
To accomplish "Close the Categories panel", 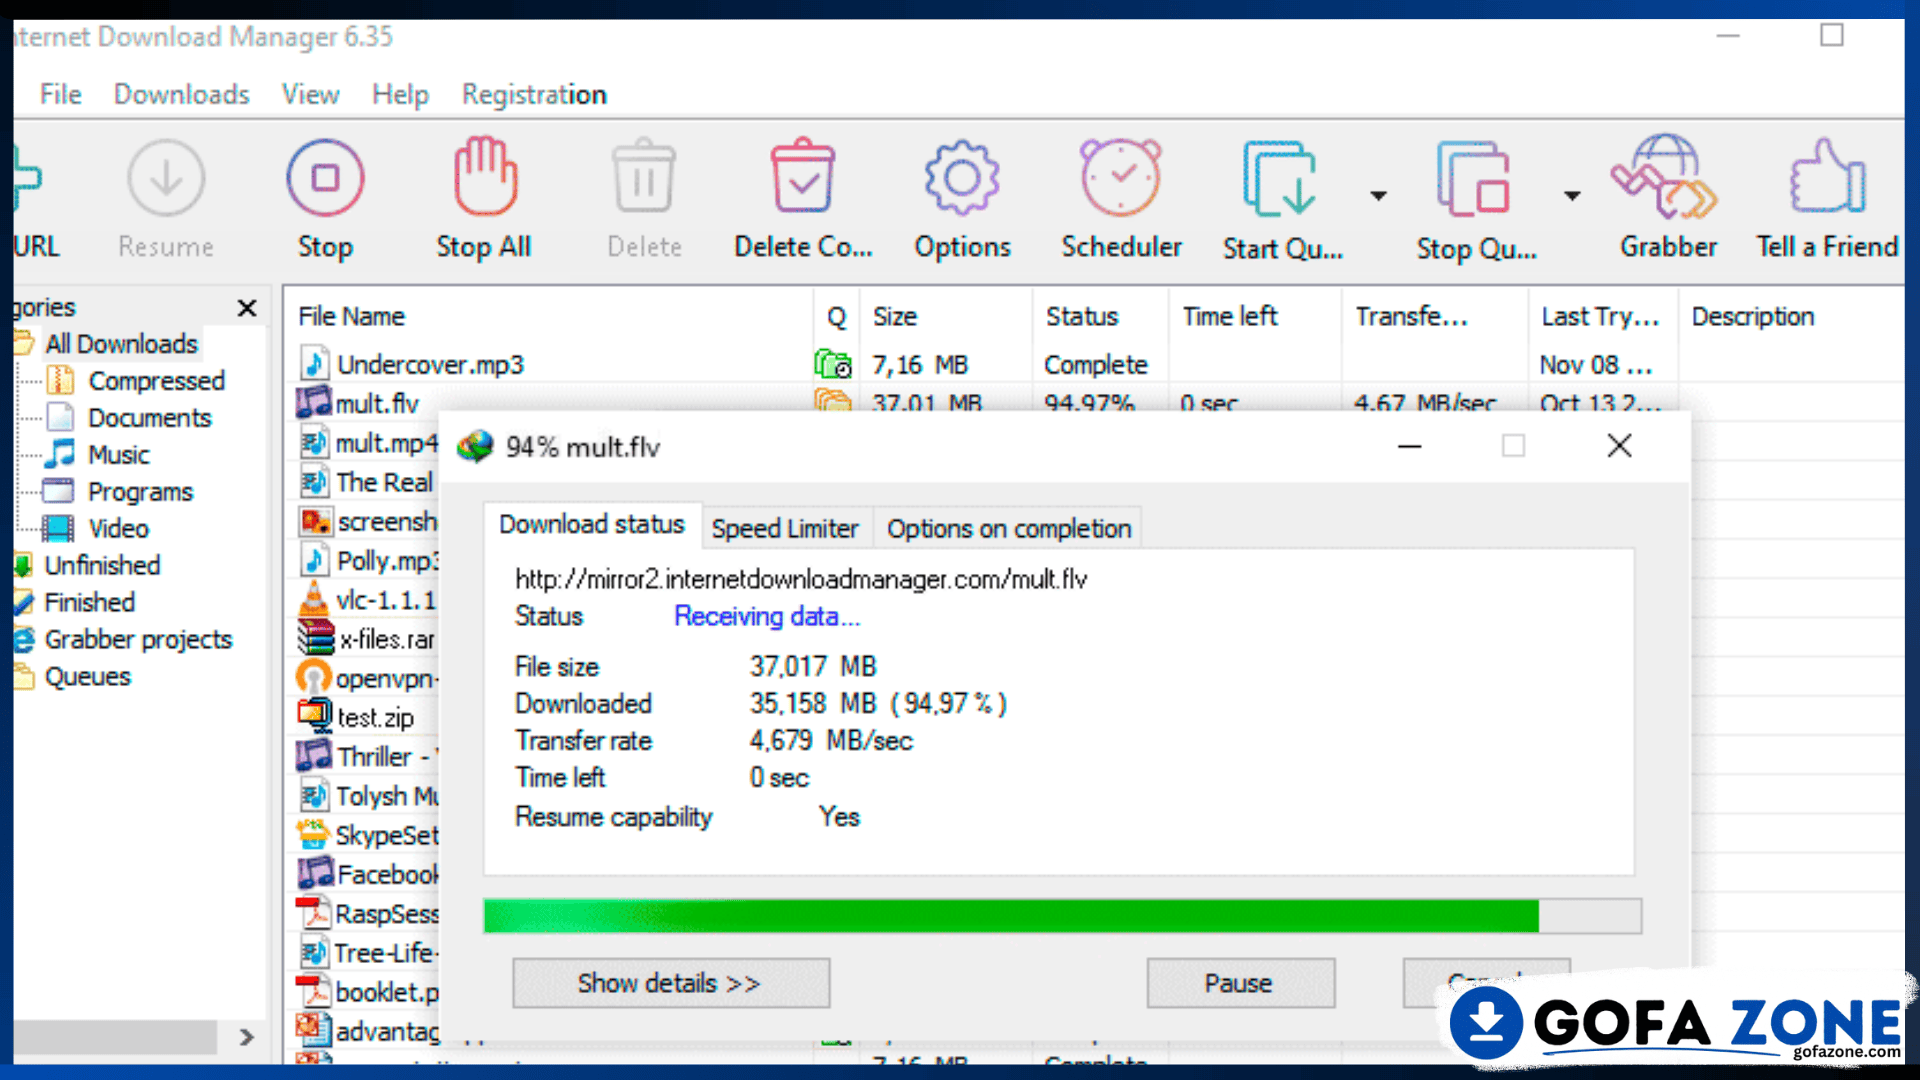I will [x=247, y=308].
